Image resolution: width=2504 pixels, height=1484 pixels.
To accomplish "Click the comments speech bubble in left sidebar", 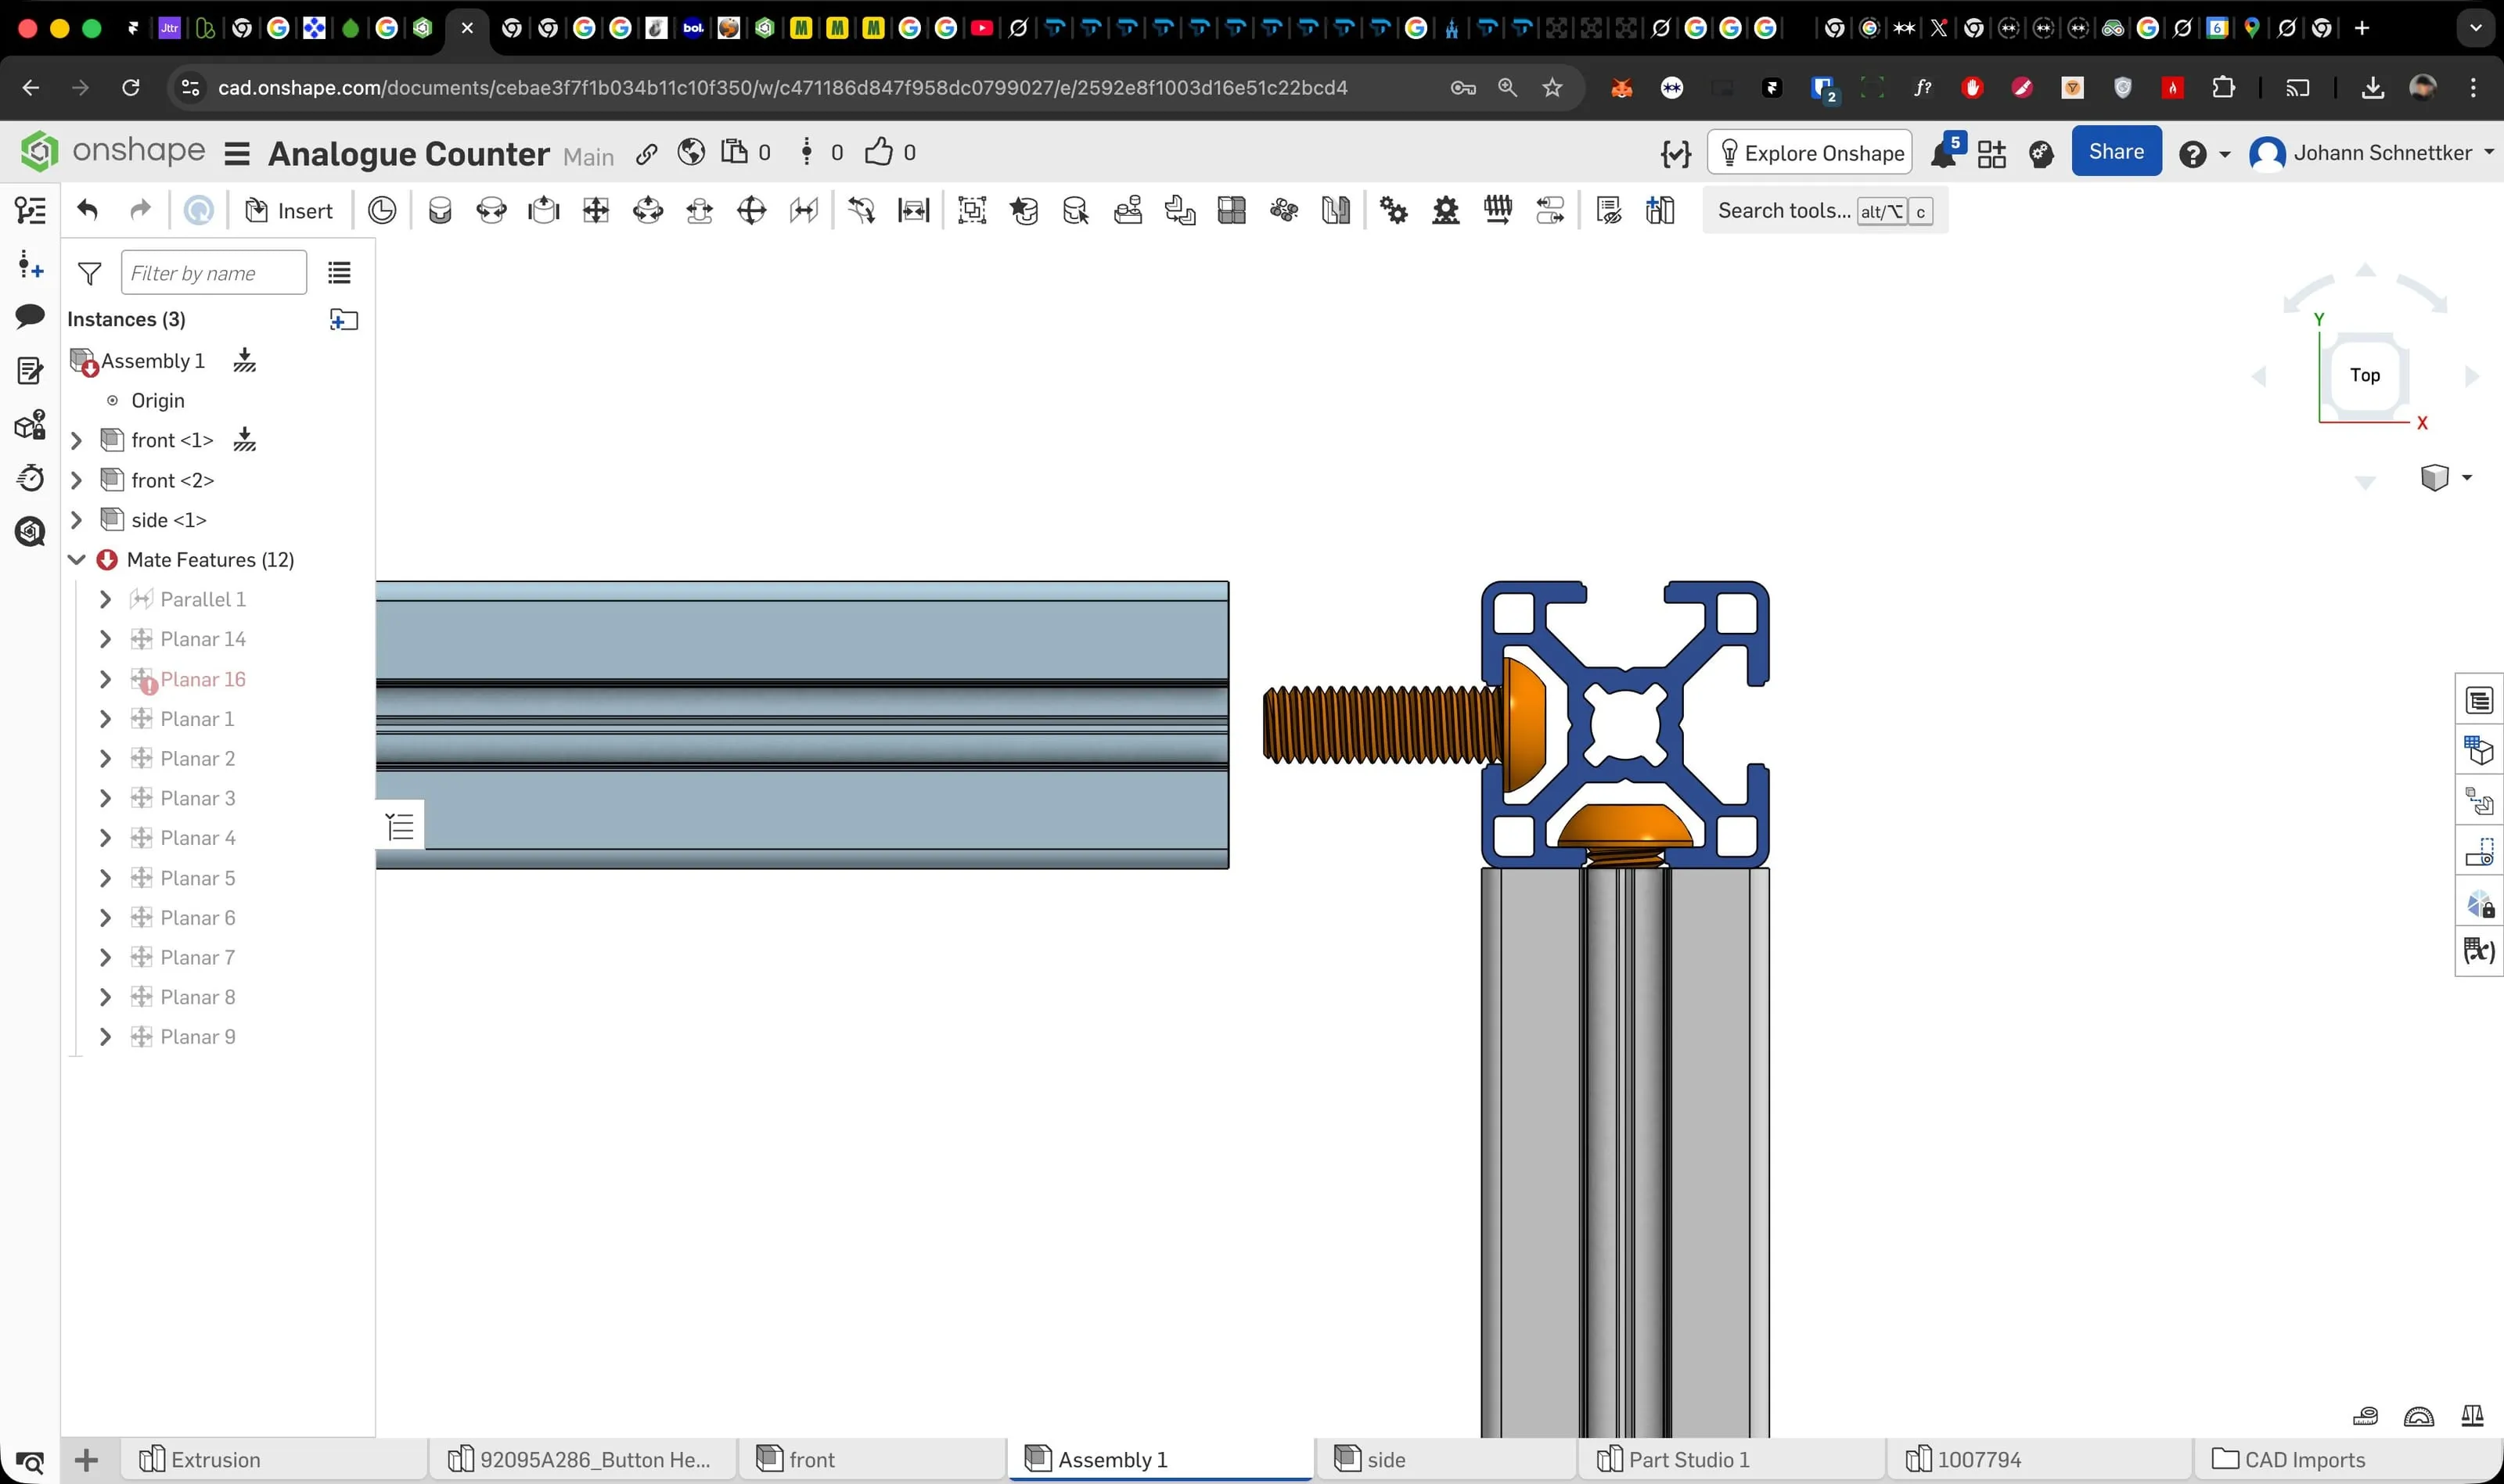I will pos(30,316).
